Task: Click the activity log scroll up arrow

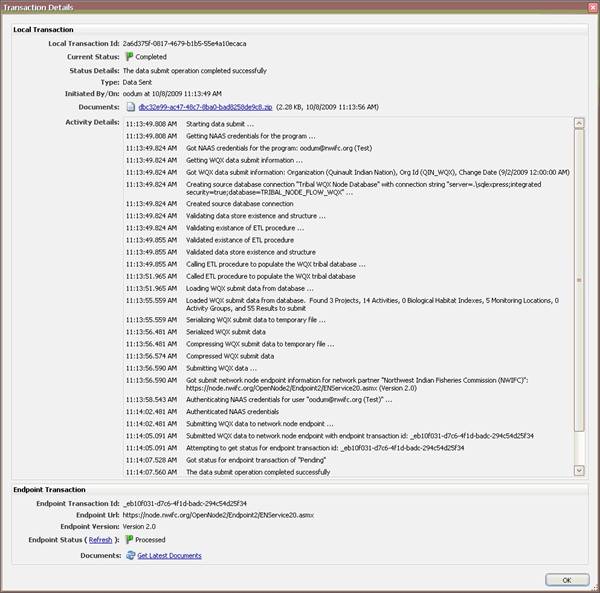Action: point(579,124)
